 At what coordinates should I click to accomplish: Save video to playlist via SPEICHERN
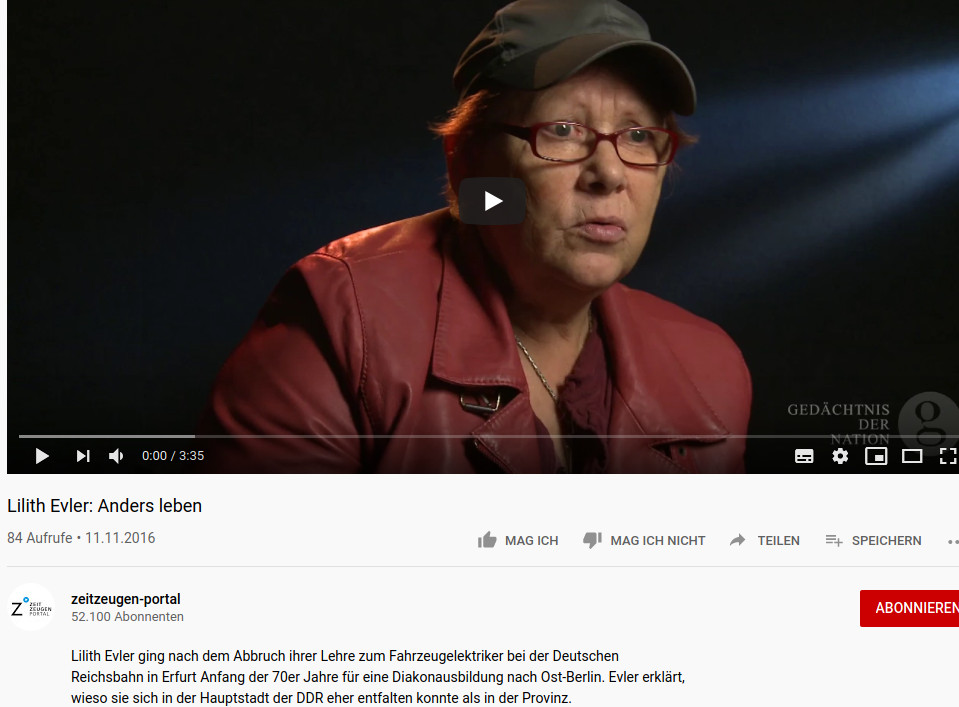[x=873, y=541]
